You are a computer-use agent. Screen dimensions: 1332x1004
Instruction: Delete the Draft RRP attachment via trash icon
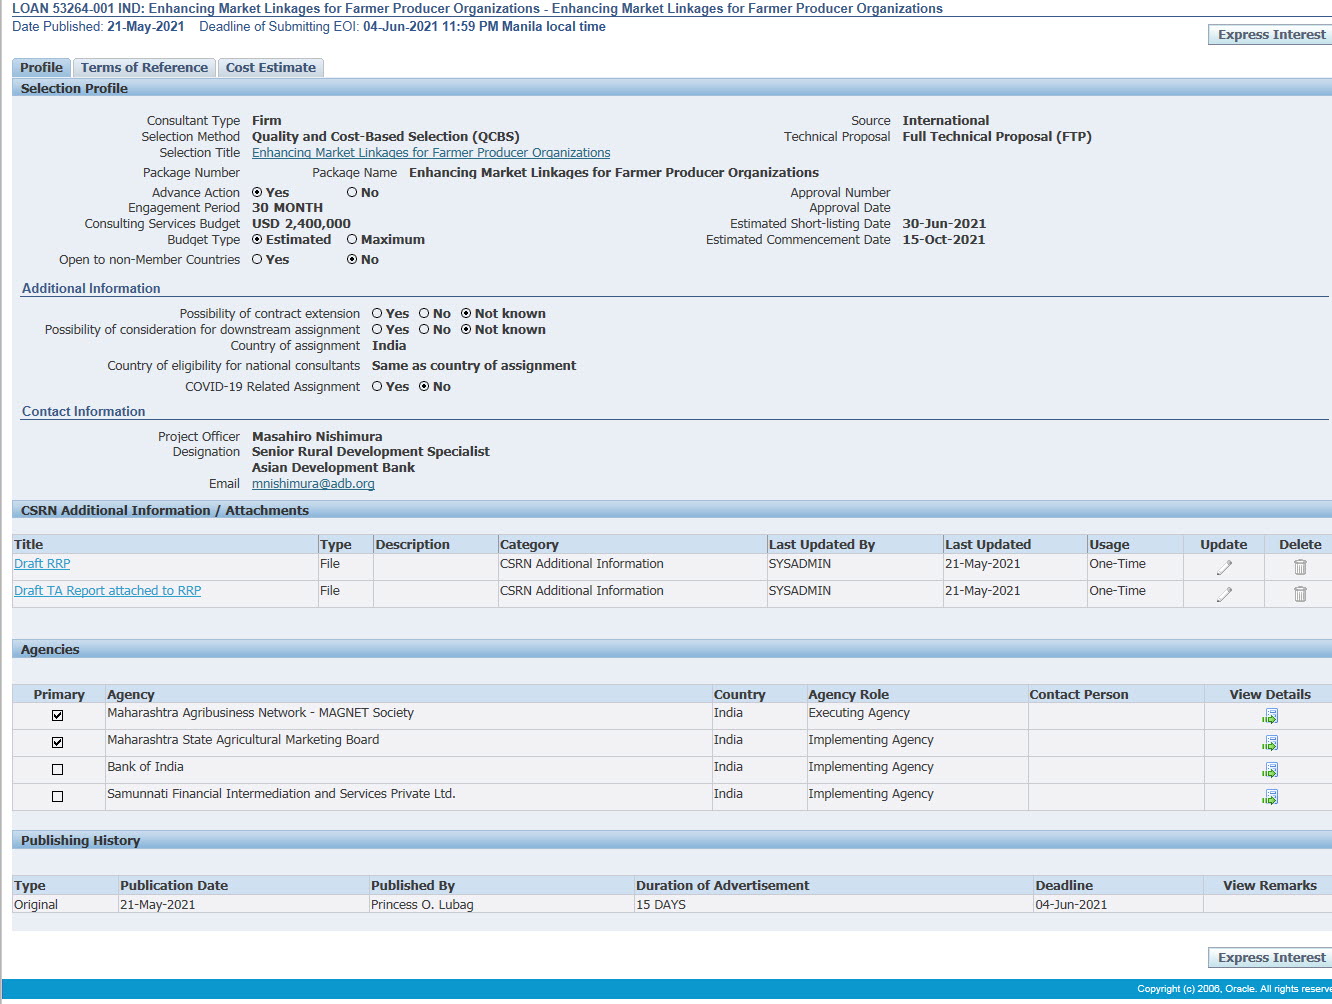(x=1300, y=567)
